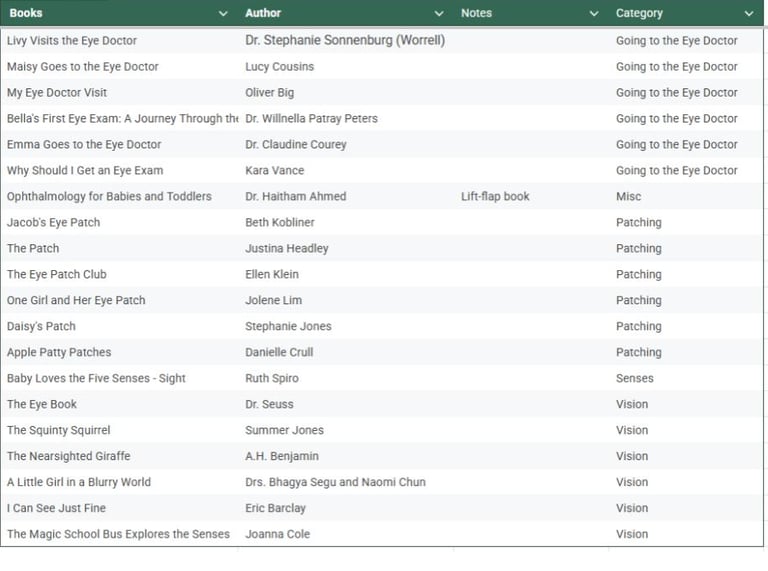This screenshot has height=571, width=768.
Task: Open the Author column filter dropdown
Action: tap(439, 14)
